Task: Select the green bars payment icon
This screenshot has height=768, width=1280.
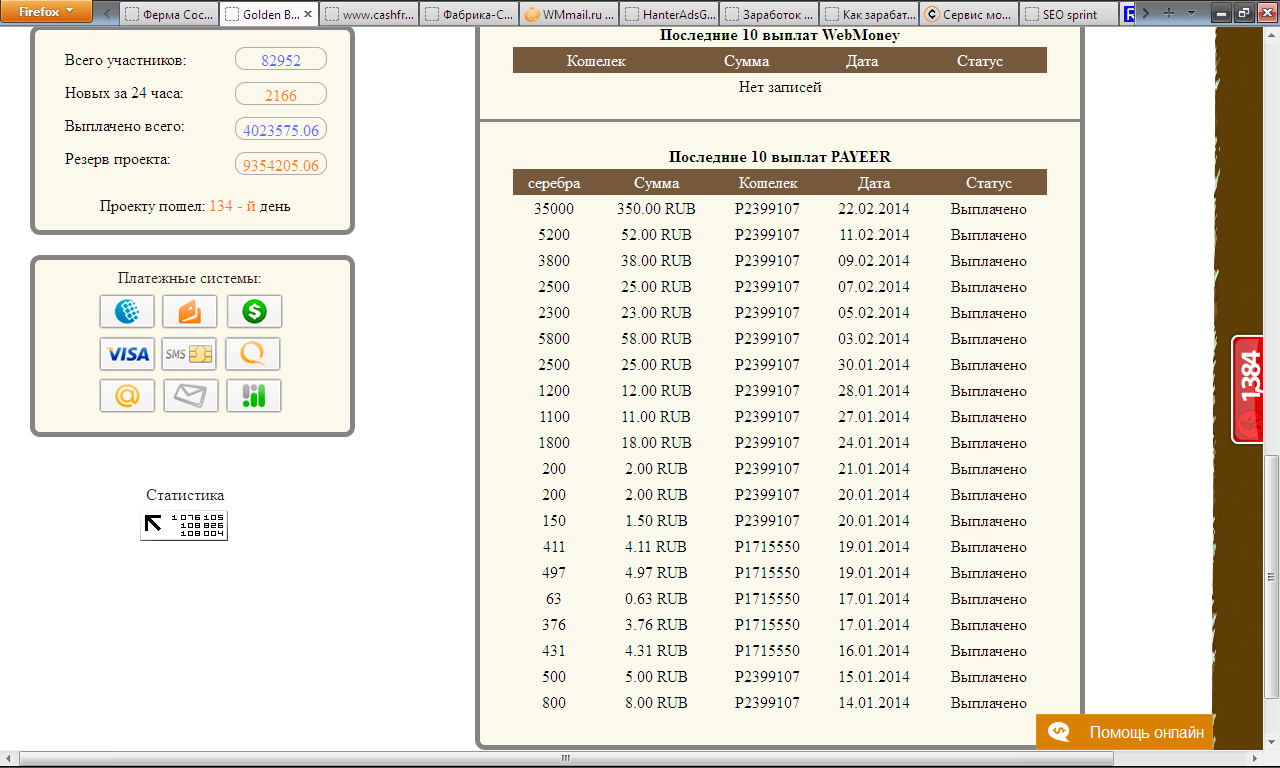Action: click(x=254, y=396)
